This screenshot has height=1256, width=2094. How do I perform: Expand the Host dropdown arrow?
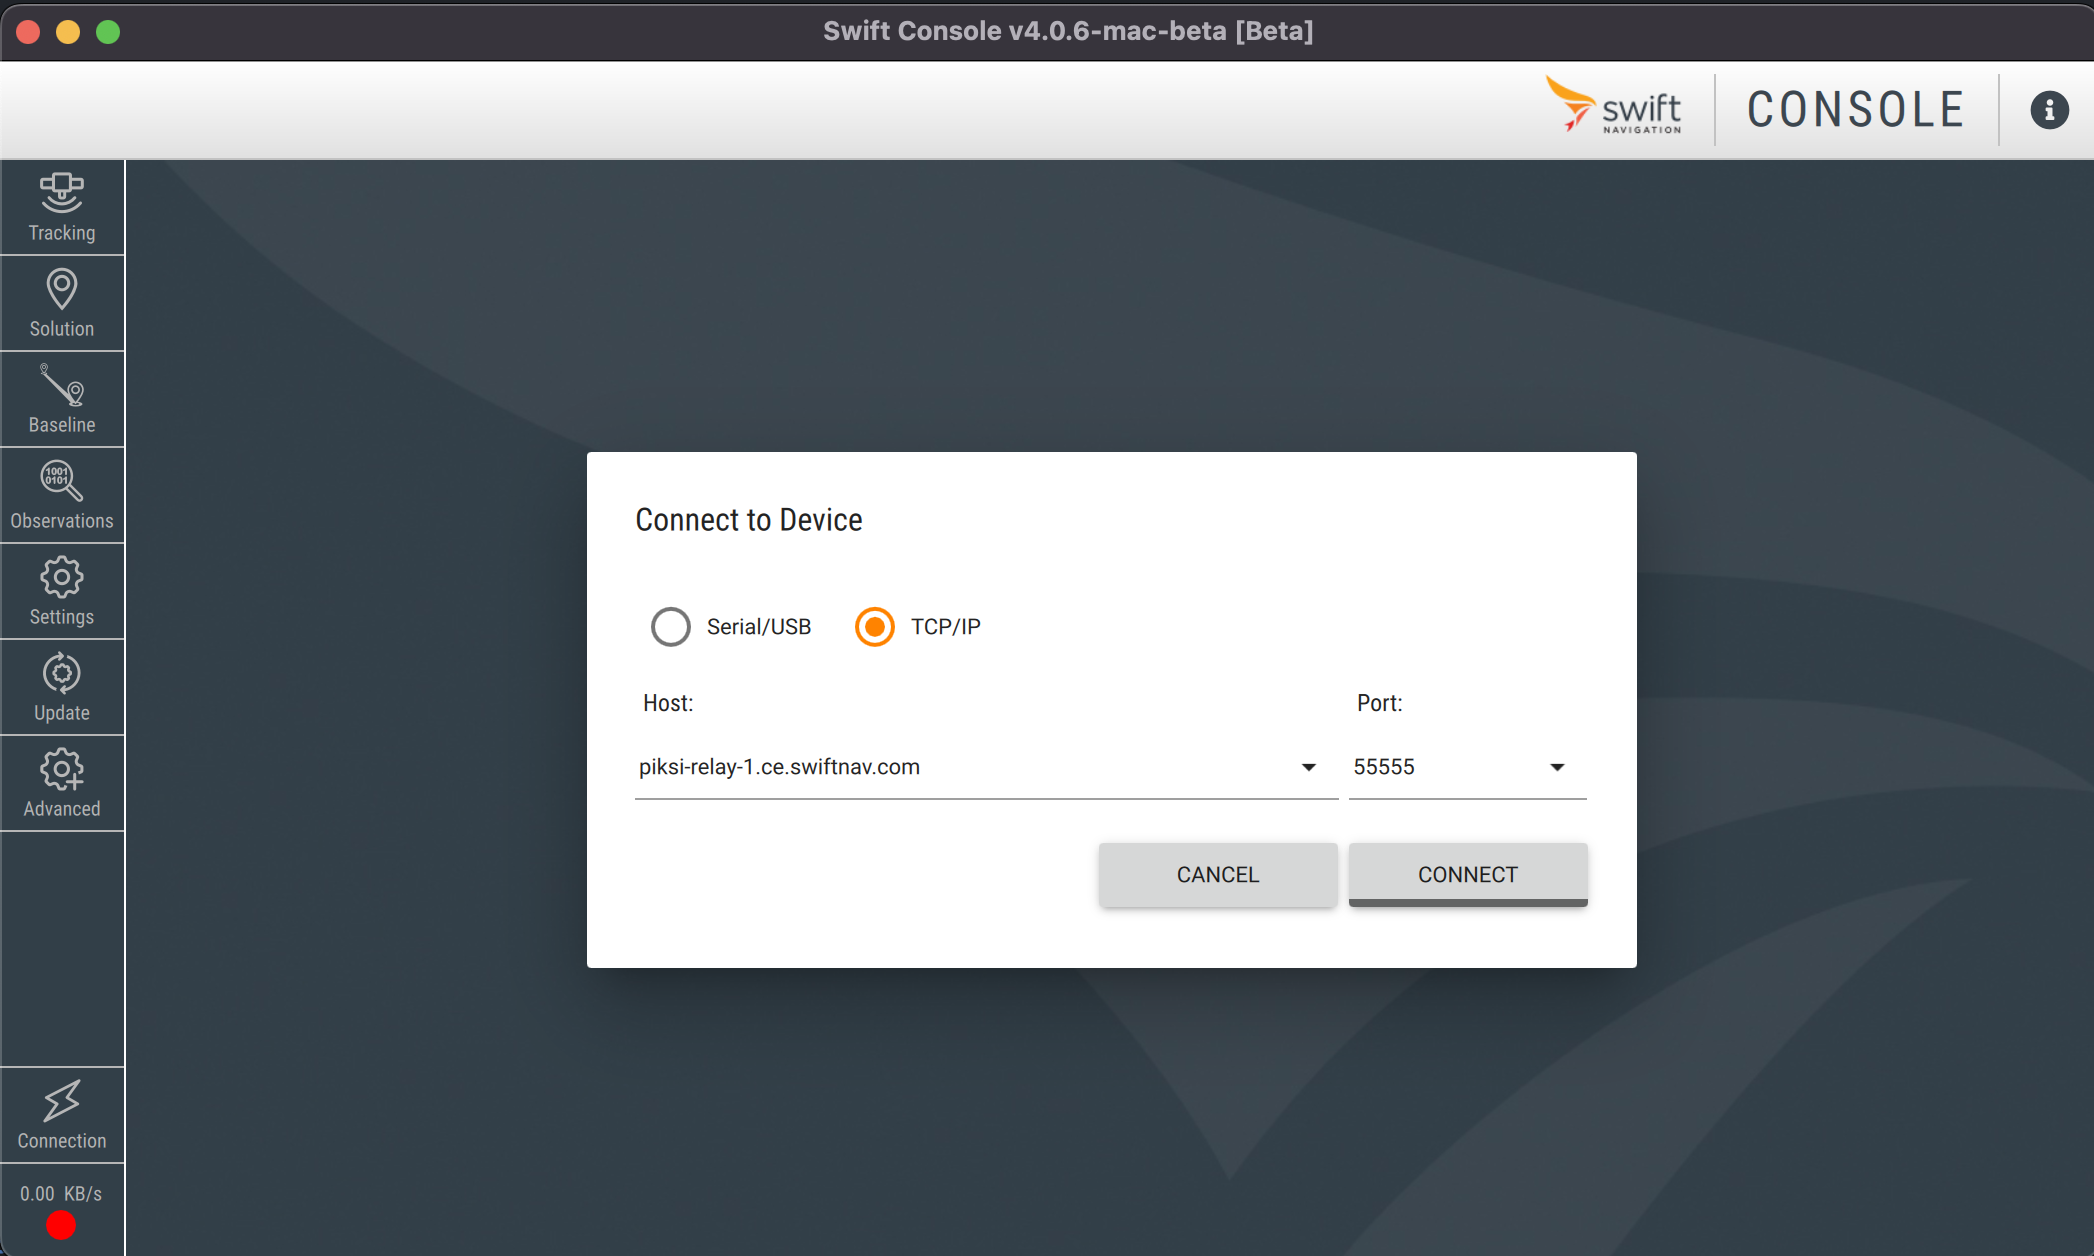(x=1308, y=767)
